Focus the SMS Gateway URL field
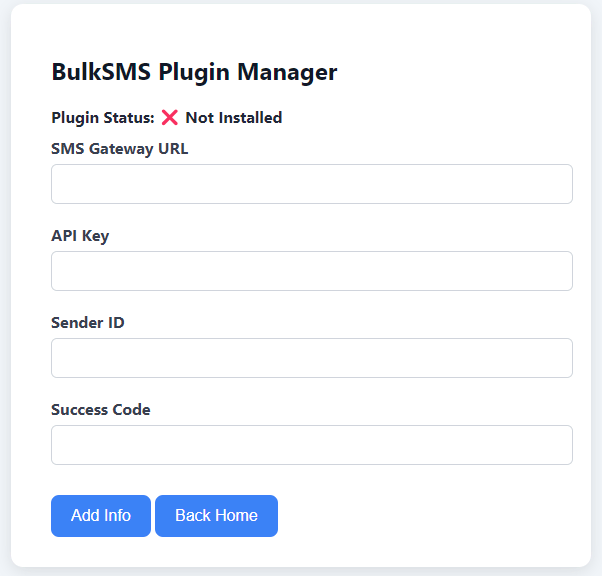Viewport: 602px width, 576px height. coord(312,184)
